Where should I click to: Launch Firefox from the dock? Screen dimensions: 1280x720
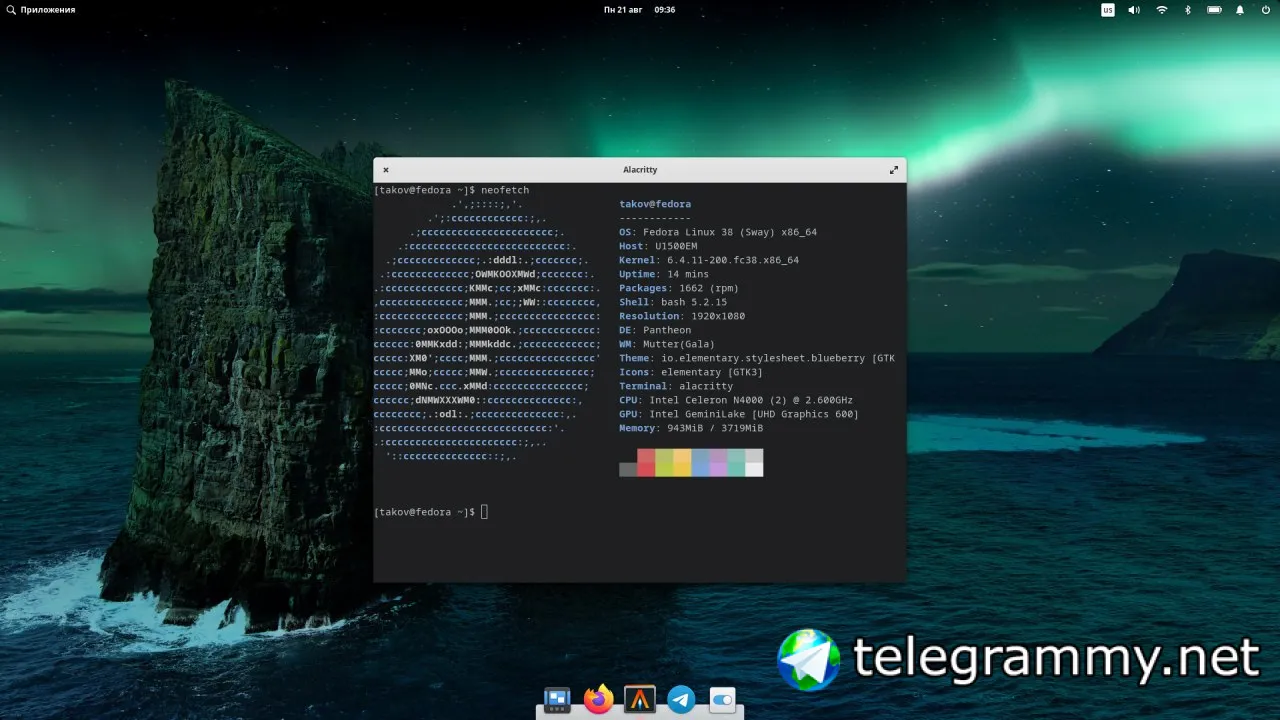click(x=599, y=699)
